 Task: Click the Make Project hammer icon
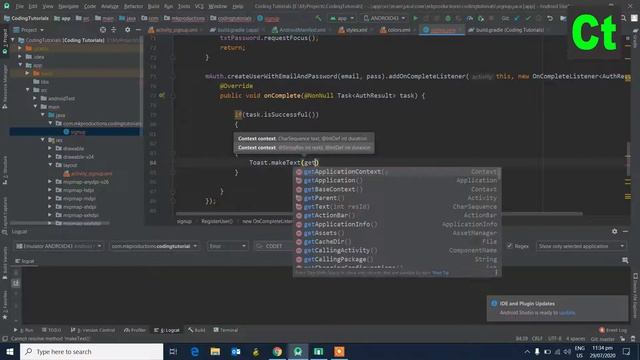[x=318, y=18]
